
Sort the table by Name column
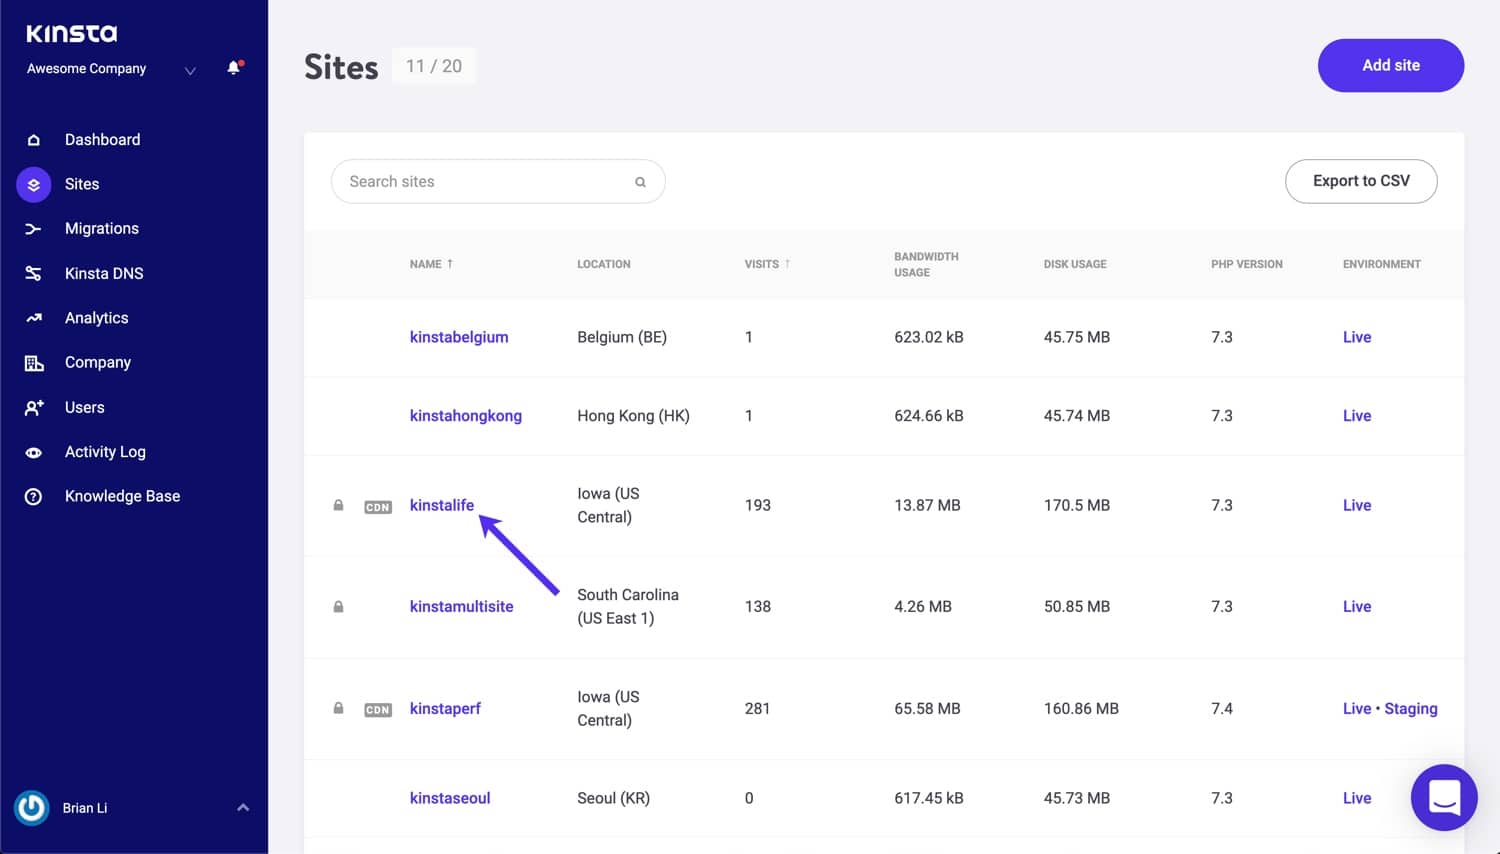click(431, 264)
